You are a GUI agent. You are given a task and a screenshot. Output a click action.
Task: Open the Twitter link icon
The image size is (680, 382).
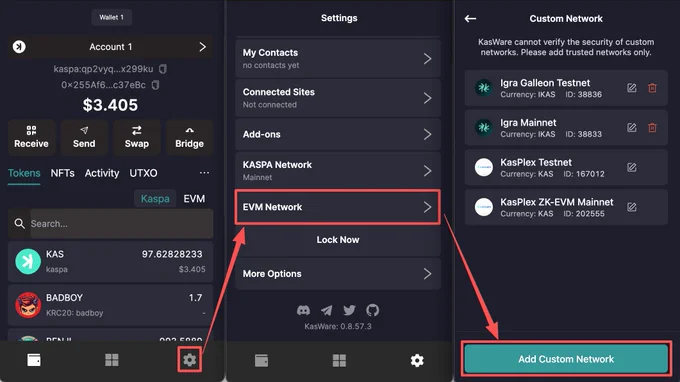(350, 310)
